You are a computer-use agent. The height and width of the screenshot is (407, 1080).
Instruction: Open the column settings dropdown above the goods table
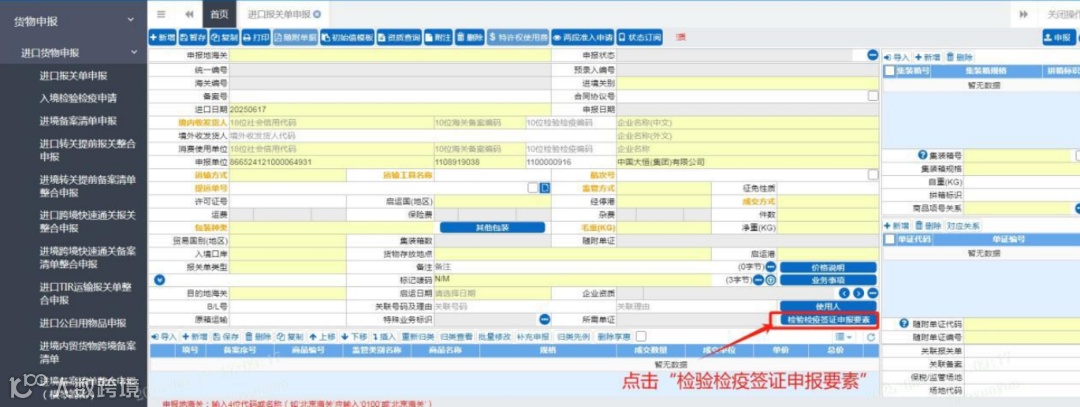click(844, 337)
